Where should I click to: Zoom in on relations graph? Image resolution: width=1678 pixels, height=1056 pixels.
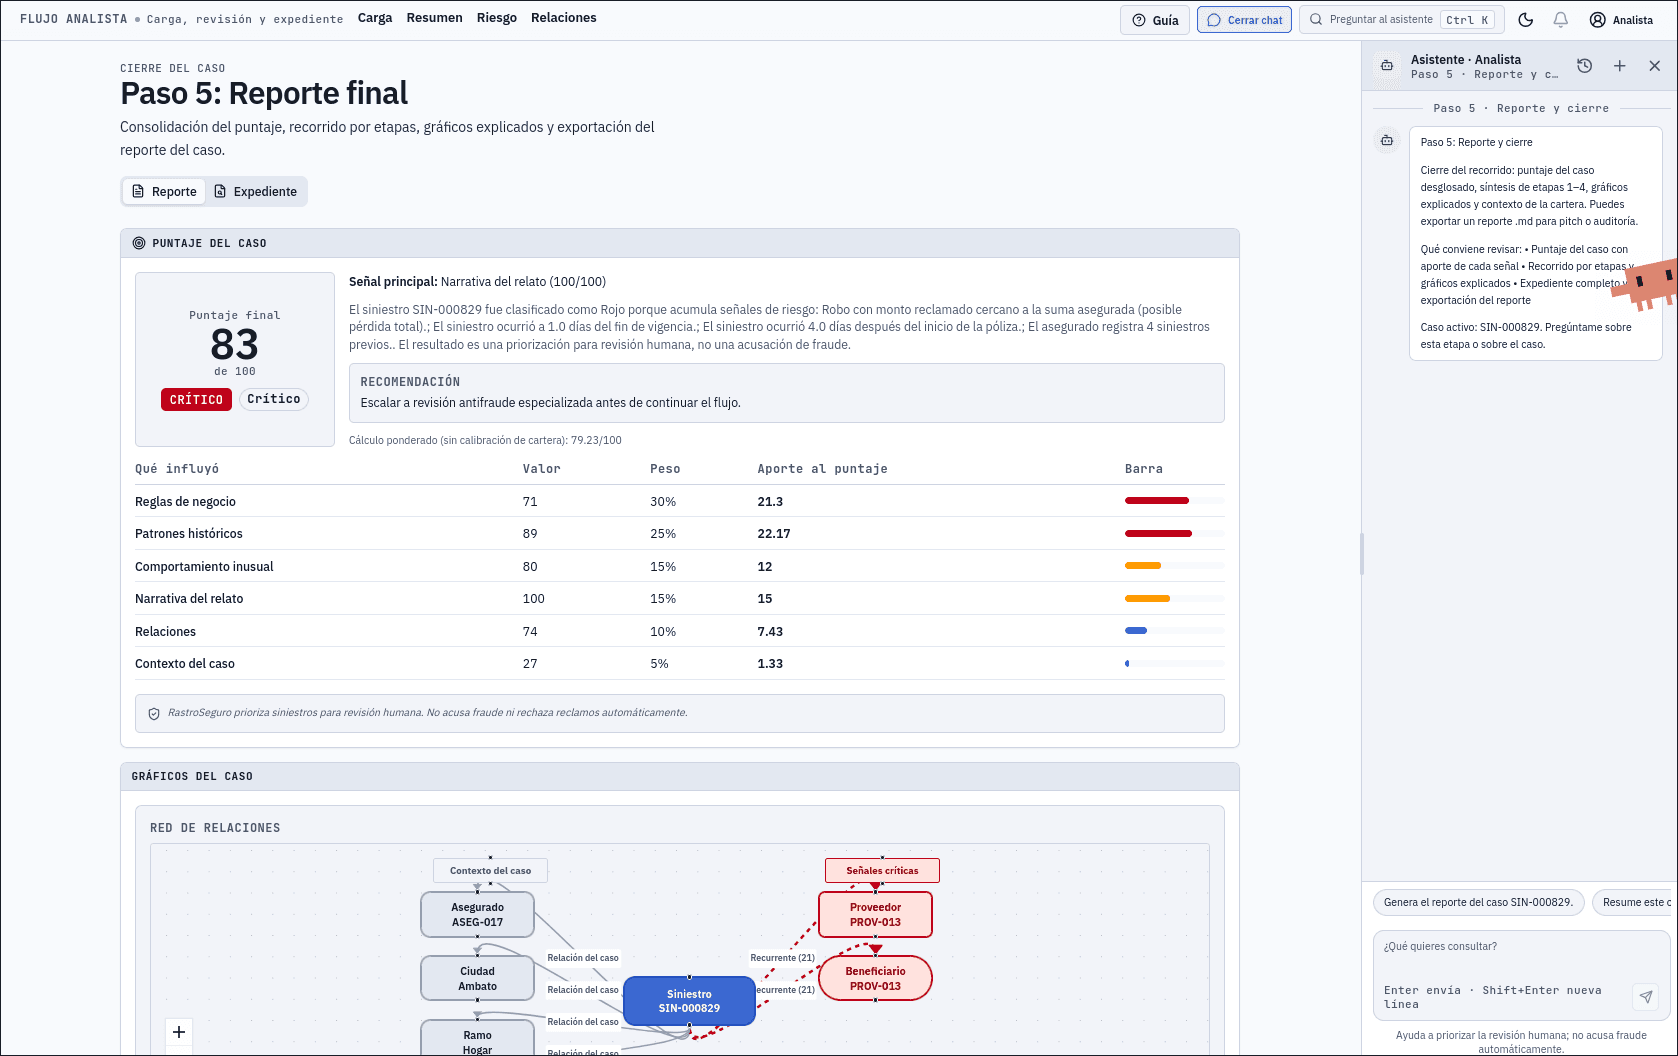179,1032
